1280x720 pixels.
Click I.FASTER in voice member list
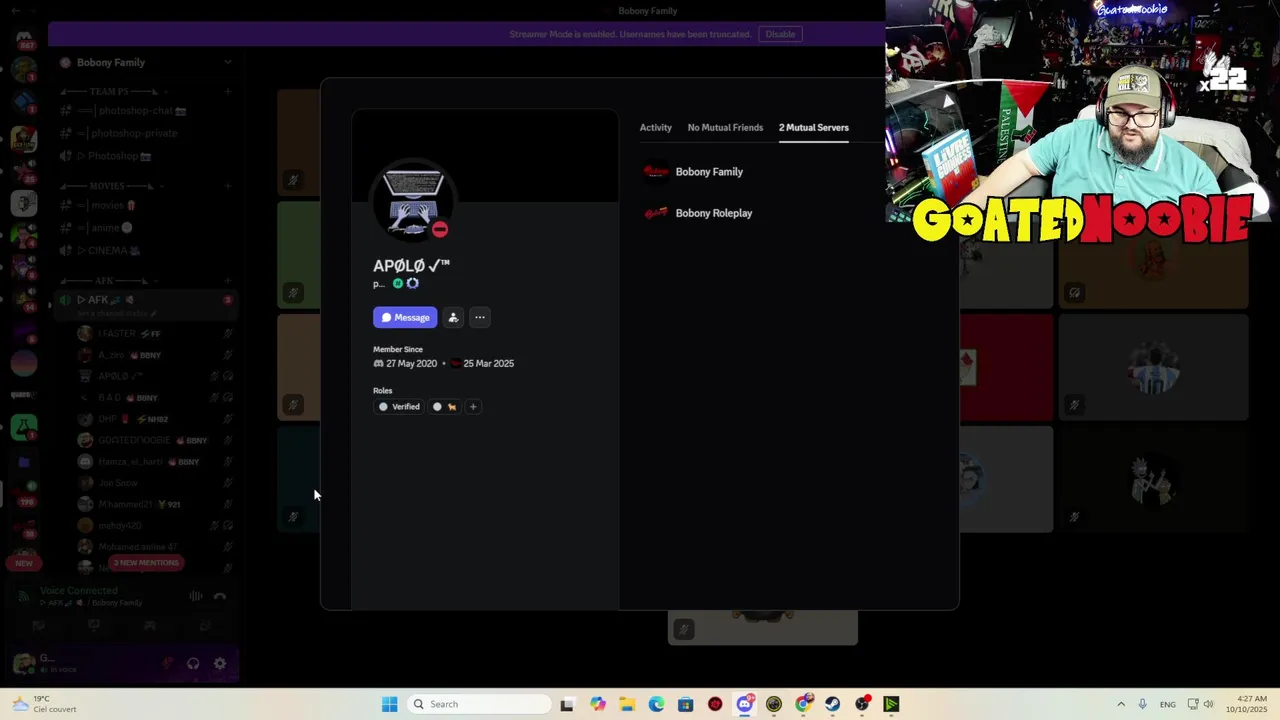click(155, 334)
